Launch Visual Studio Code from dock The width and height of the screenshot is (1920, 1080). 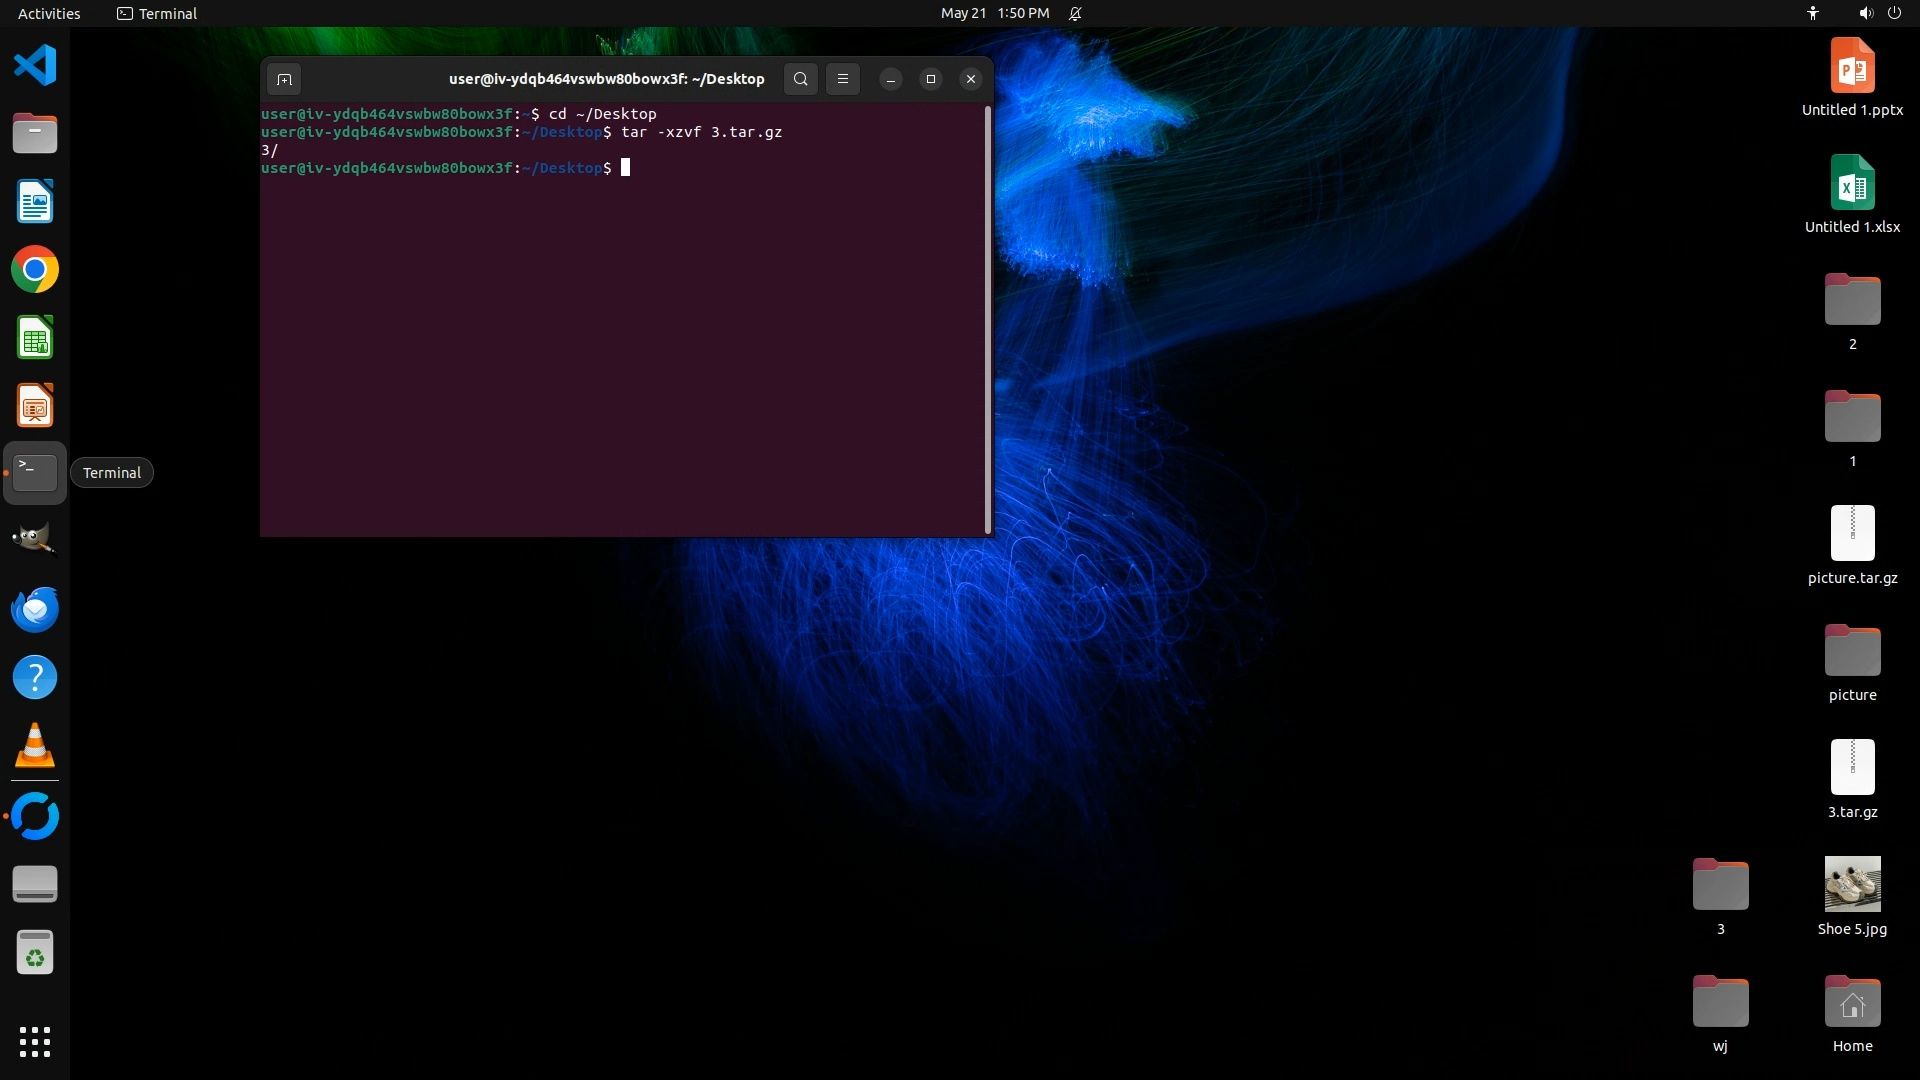point(35,65)
